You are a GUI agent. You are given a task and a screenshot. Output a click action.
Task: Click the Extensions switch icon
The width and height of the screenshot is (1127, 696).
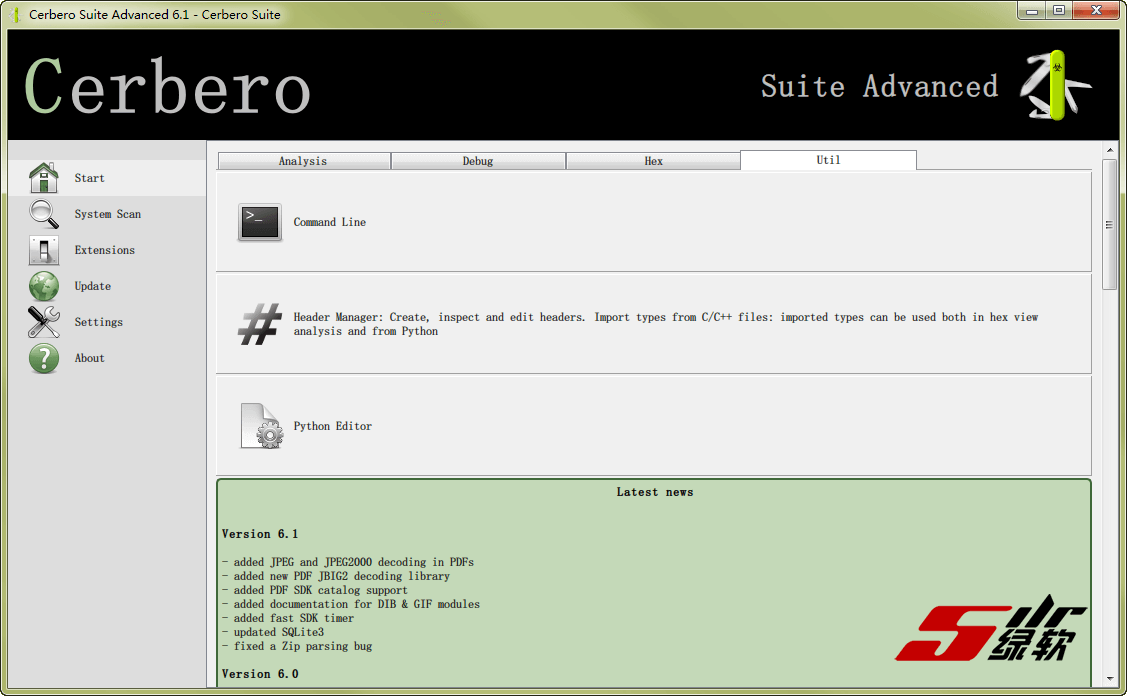point(44,250)
